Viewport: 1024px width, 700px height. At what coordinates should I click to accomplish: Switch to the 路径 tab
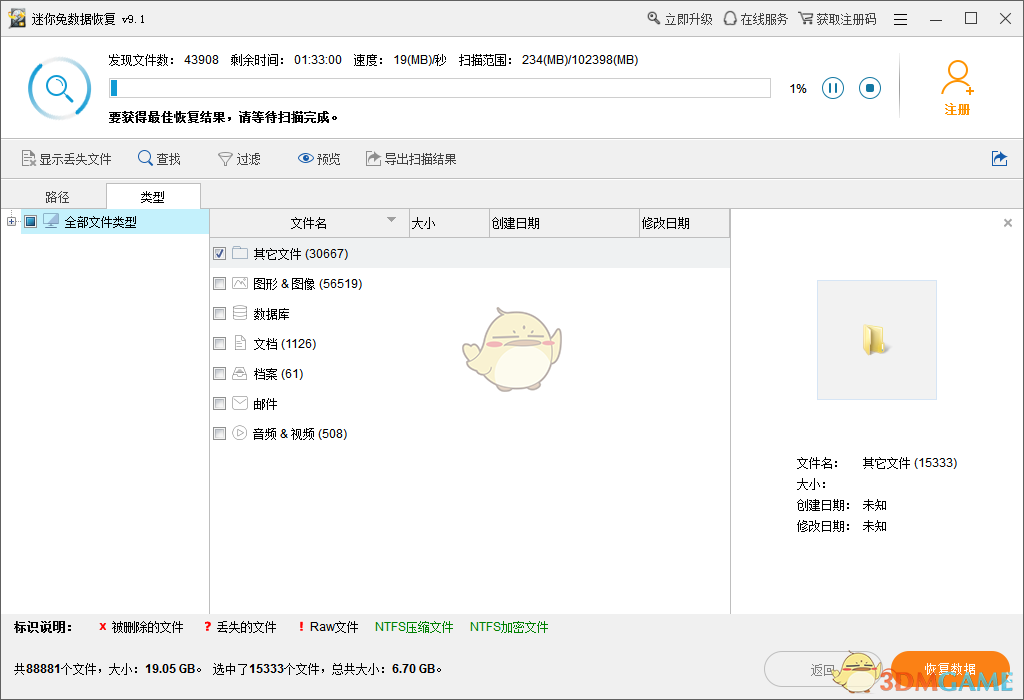coord(56,196)
